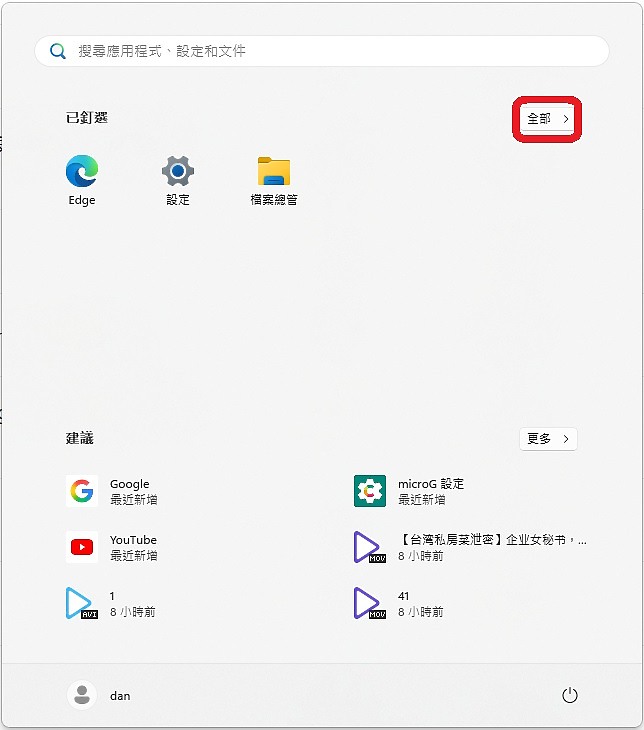Click the search magnifier icon
Viewport: 644px width, 730px height.
tap(58, 51)
